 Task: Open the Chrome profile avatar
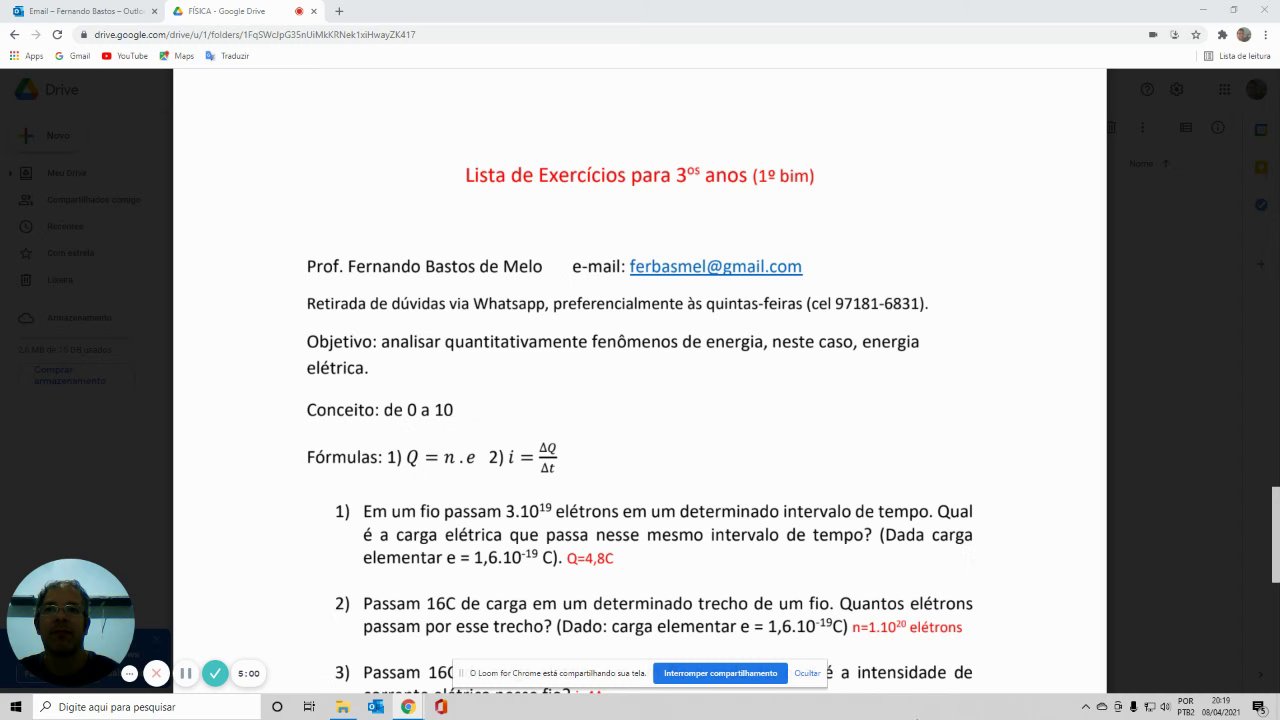click(1244, 34)
